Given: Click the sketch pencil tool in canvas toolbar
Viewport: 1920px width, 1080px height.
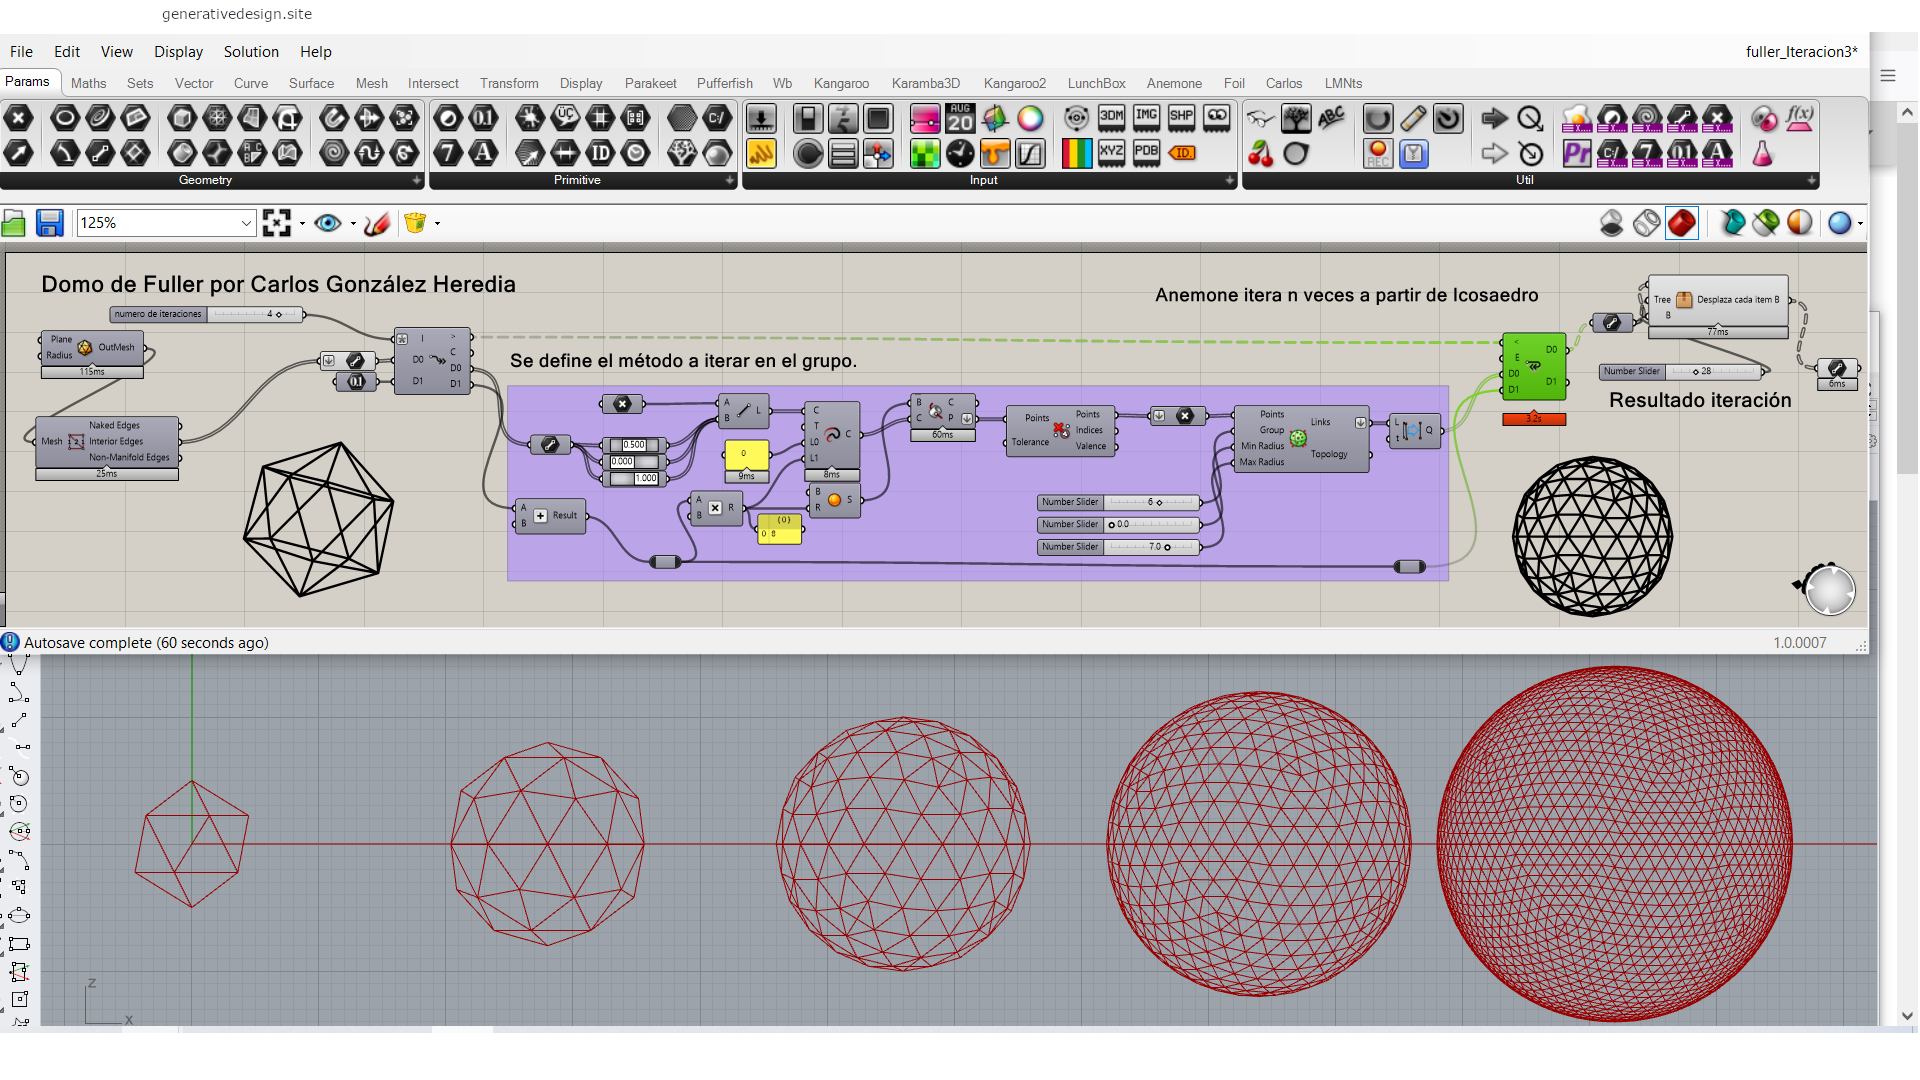Looking at the screenshot, I should tap(377, 223).
